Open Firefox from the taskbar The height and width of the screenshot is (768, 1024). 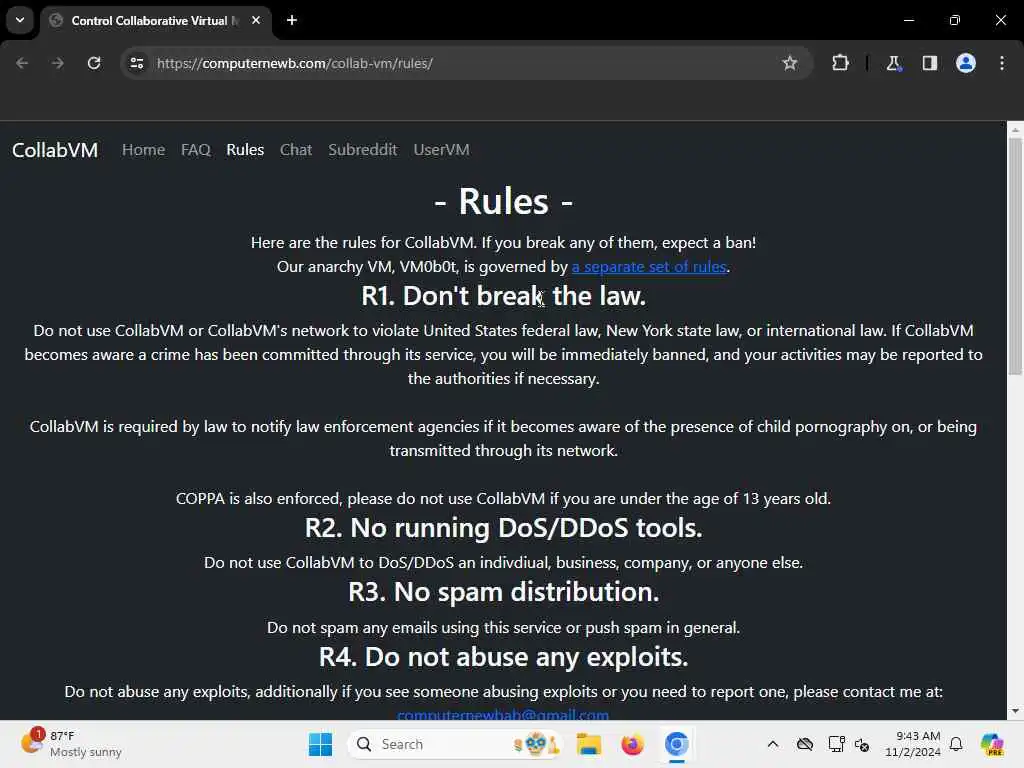coord(632,744)
